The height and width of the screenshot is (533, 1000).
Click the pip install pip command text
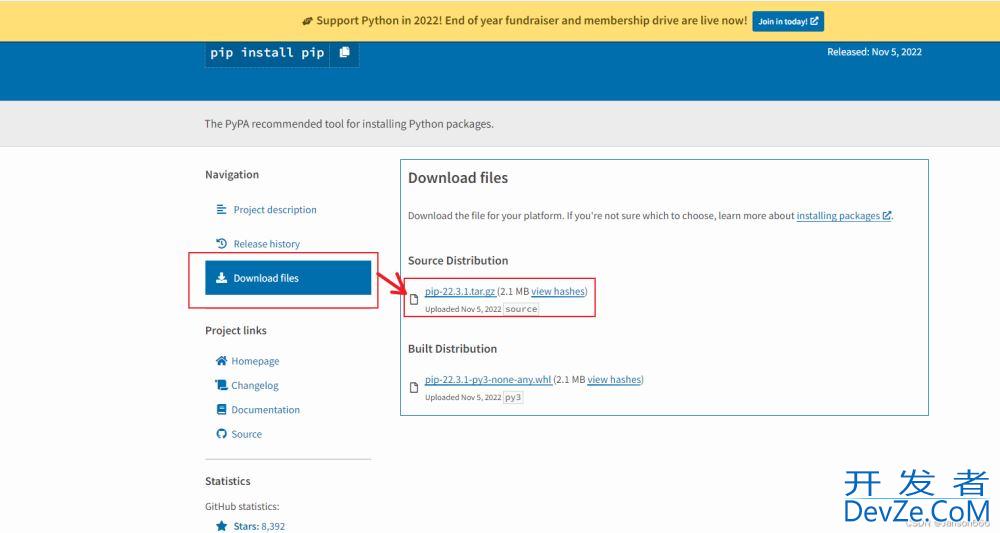267,53
